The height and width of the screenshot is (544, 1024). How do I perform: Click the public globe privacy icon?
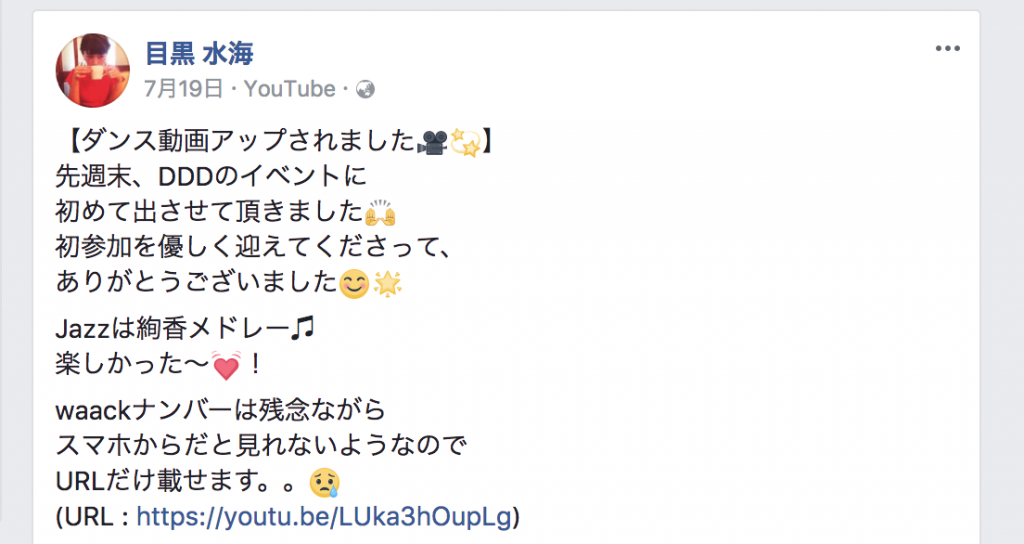coord(366,89)
